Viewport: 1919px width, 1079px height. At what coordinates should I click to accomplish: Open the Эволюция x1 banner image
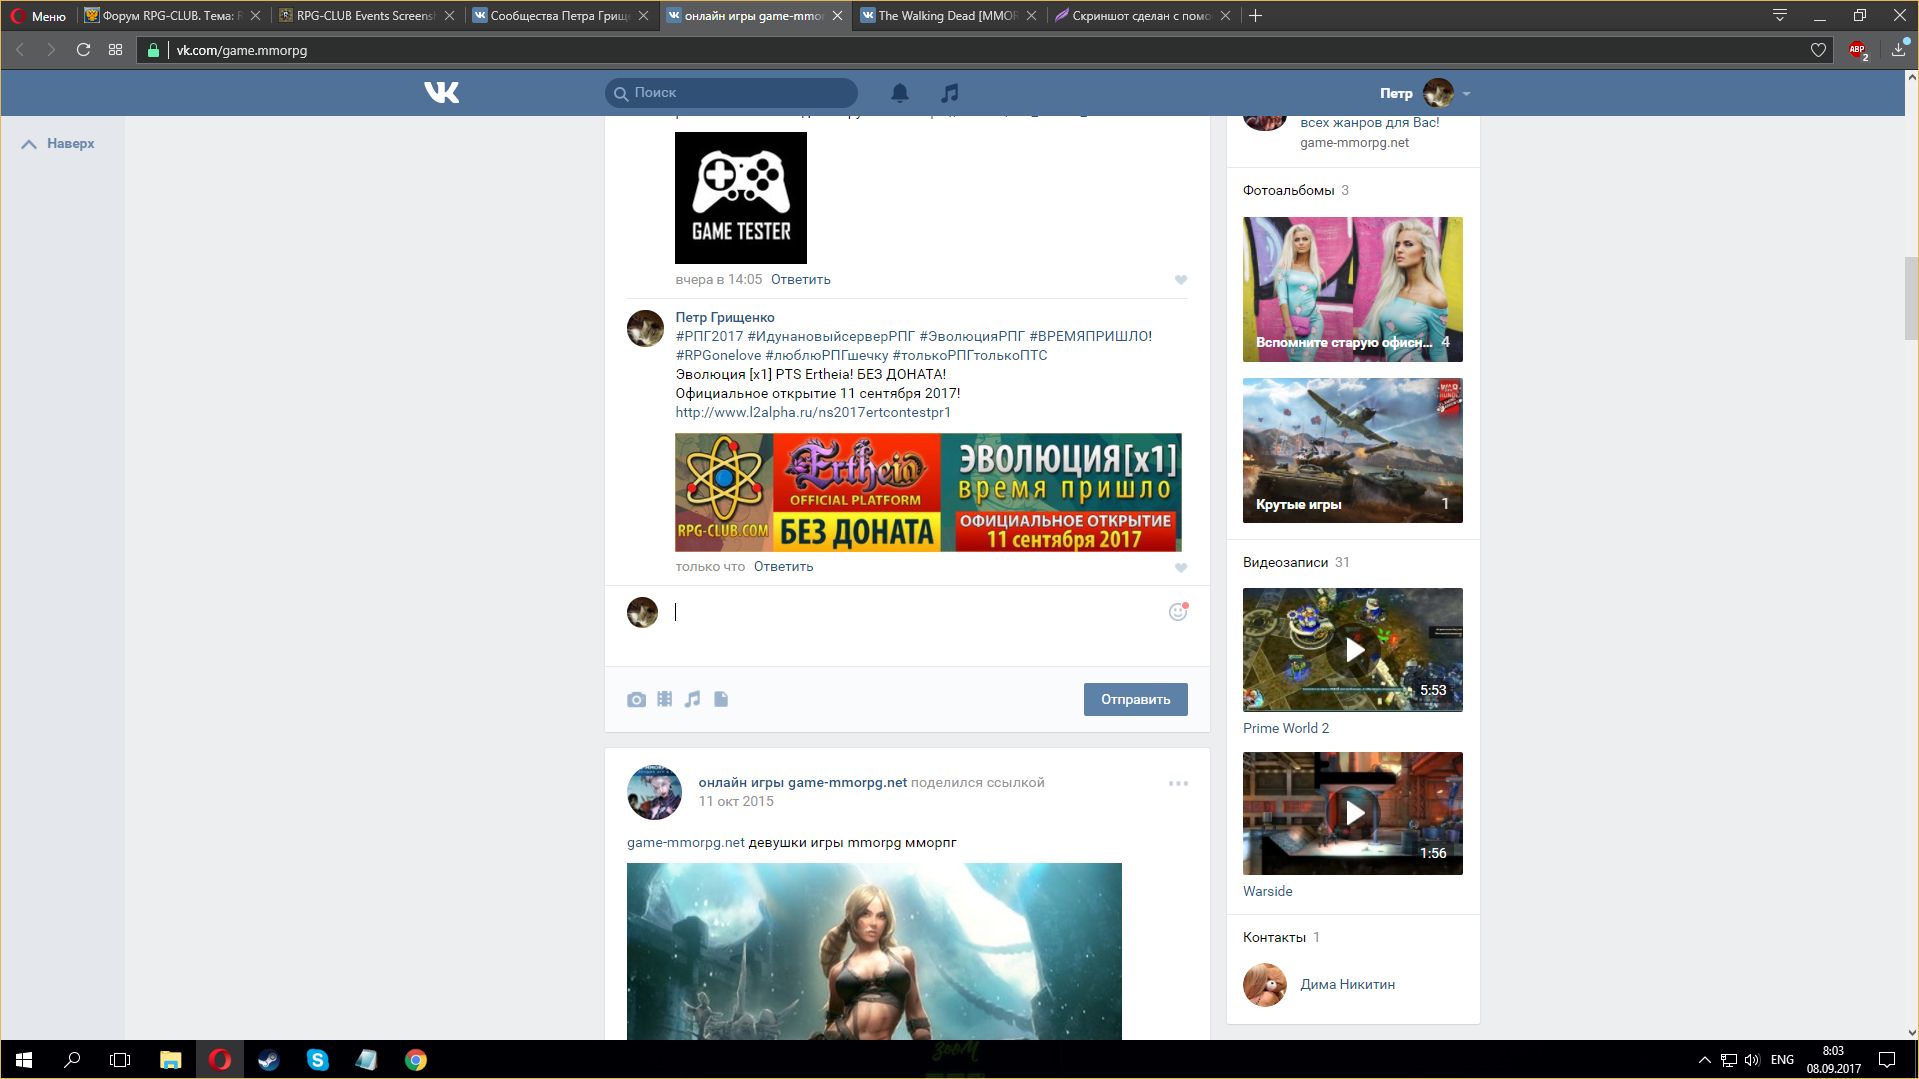(928, 492)
